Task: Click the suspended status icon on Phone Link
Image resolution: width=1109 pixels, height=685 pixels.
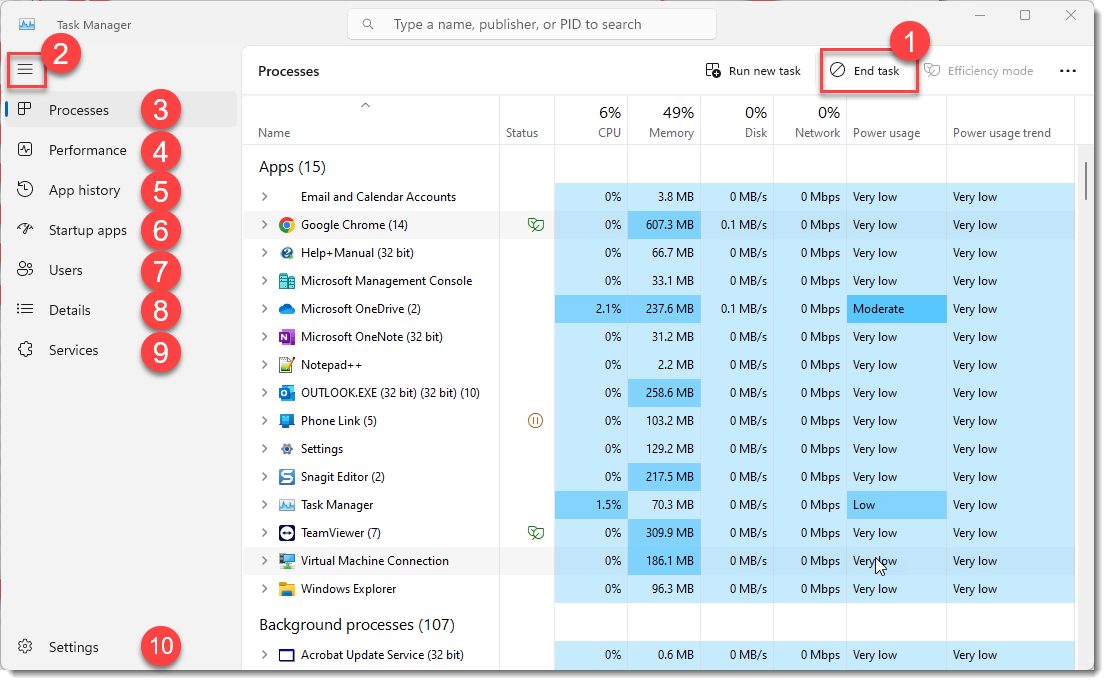Action: [536, 420]
